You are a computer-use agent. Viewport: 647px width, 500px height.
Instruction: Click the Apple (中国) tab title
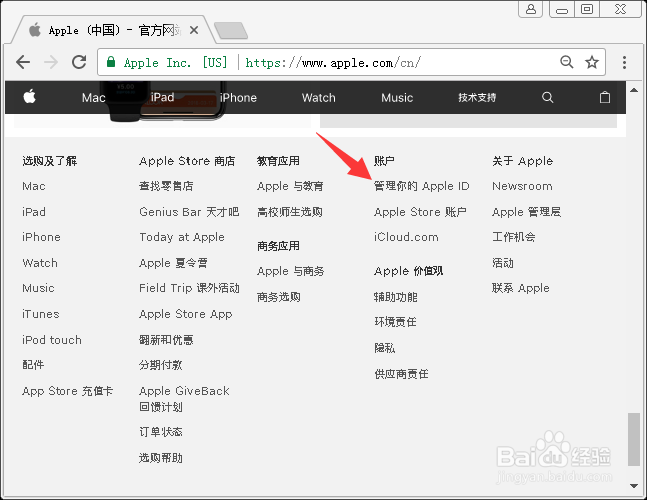pyautogui.click(x=114, y=30)
